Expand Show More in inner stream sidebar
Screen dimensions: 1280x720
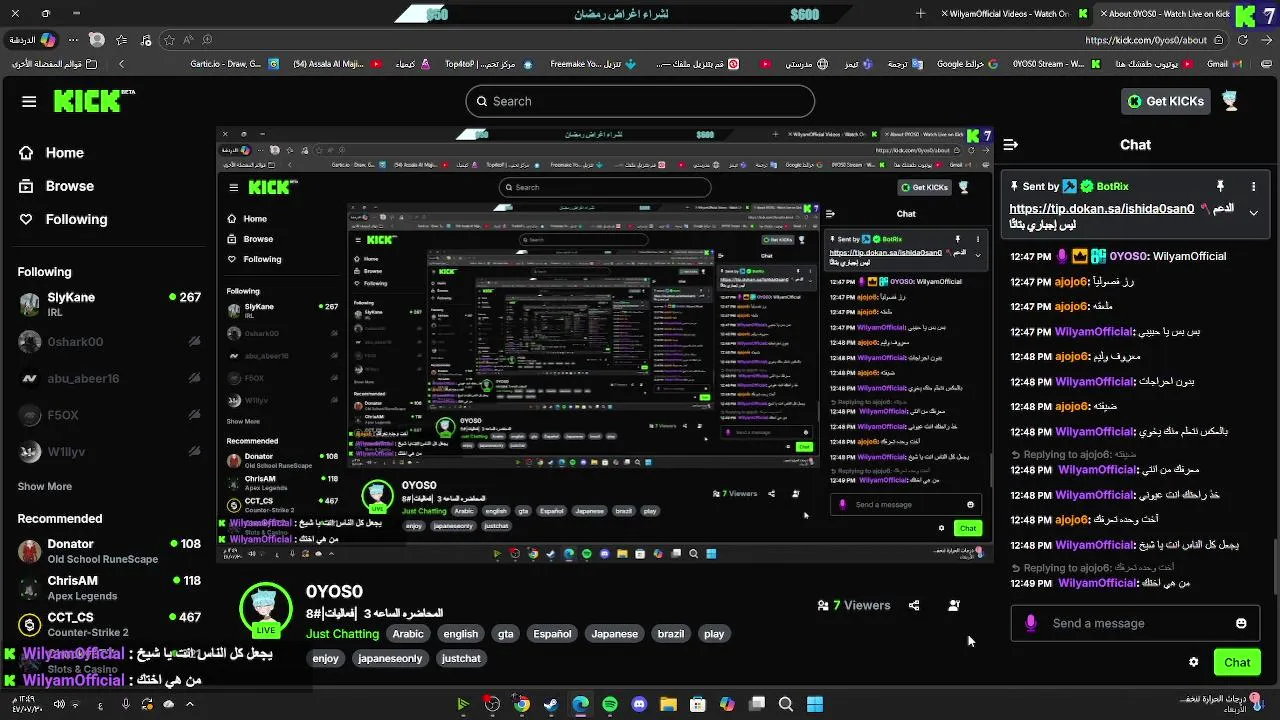pyautogui.click(x=243, y=422)
